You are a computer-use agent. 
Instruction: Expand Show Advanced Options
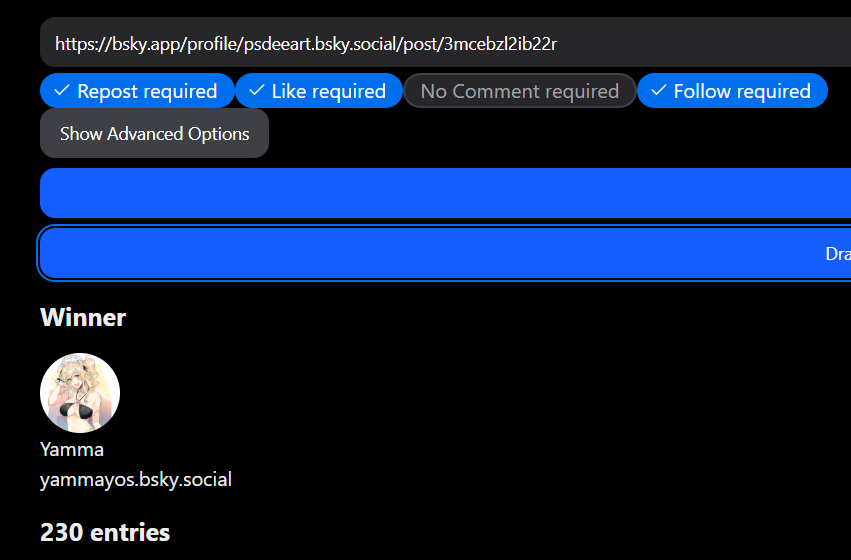(x=154, y=133)
